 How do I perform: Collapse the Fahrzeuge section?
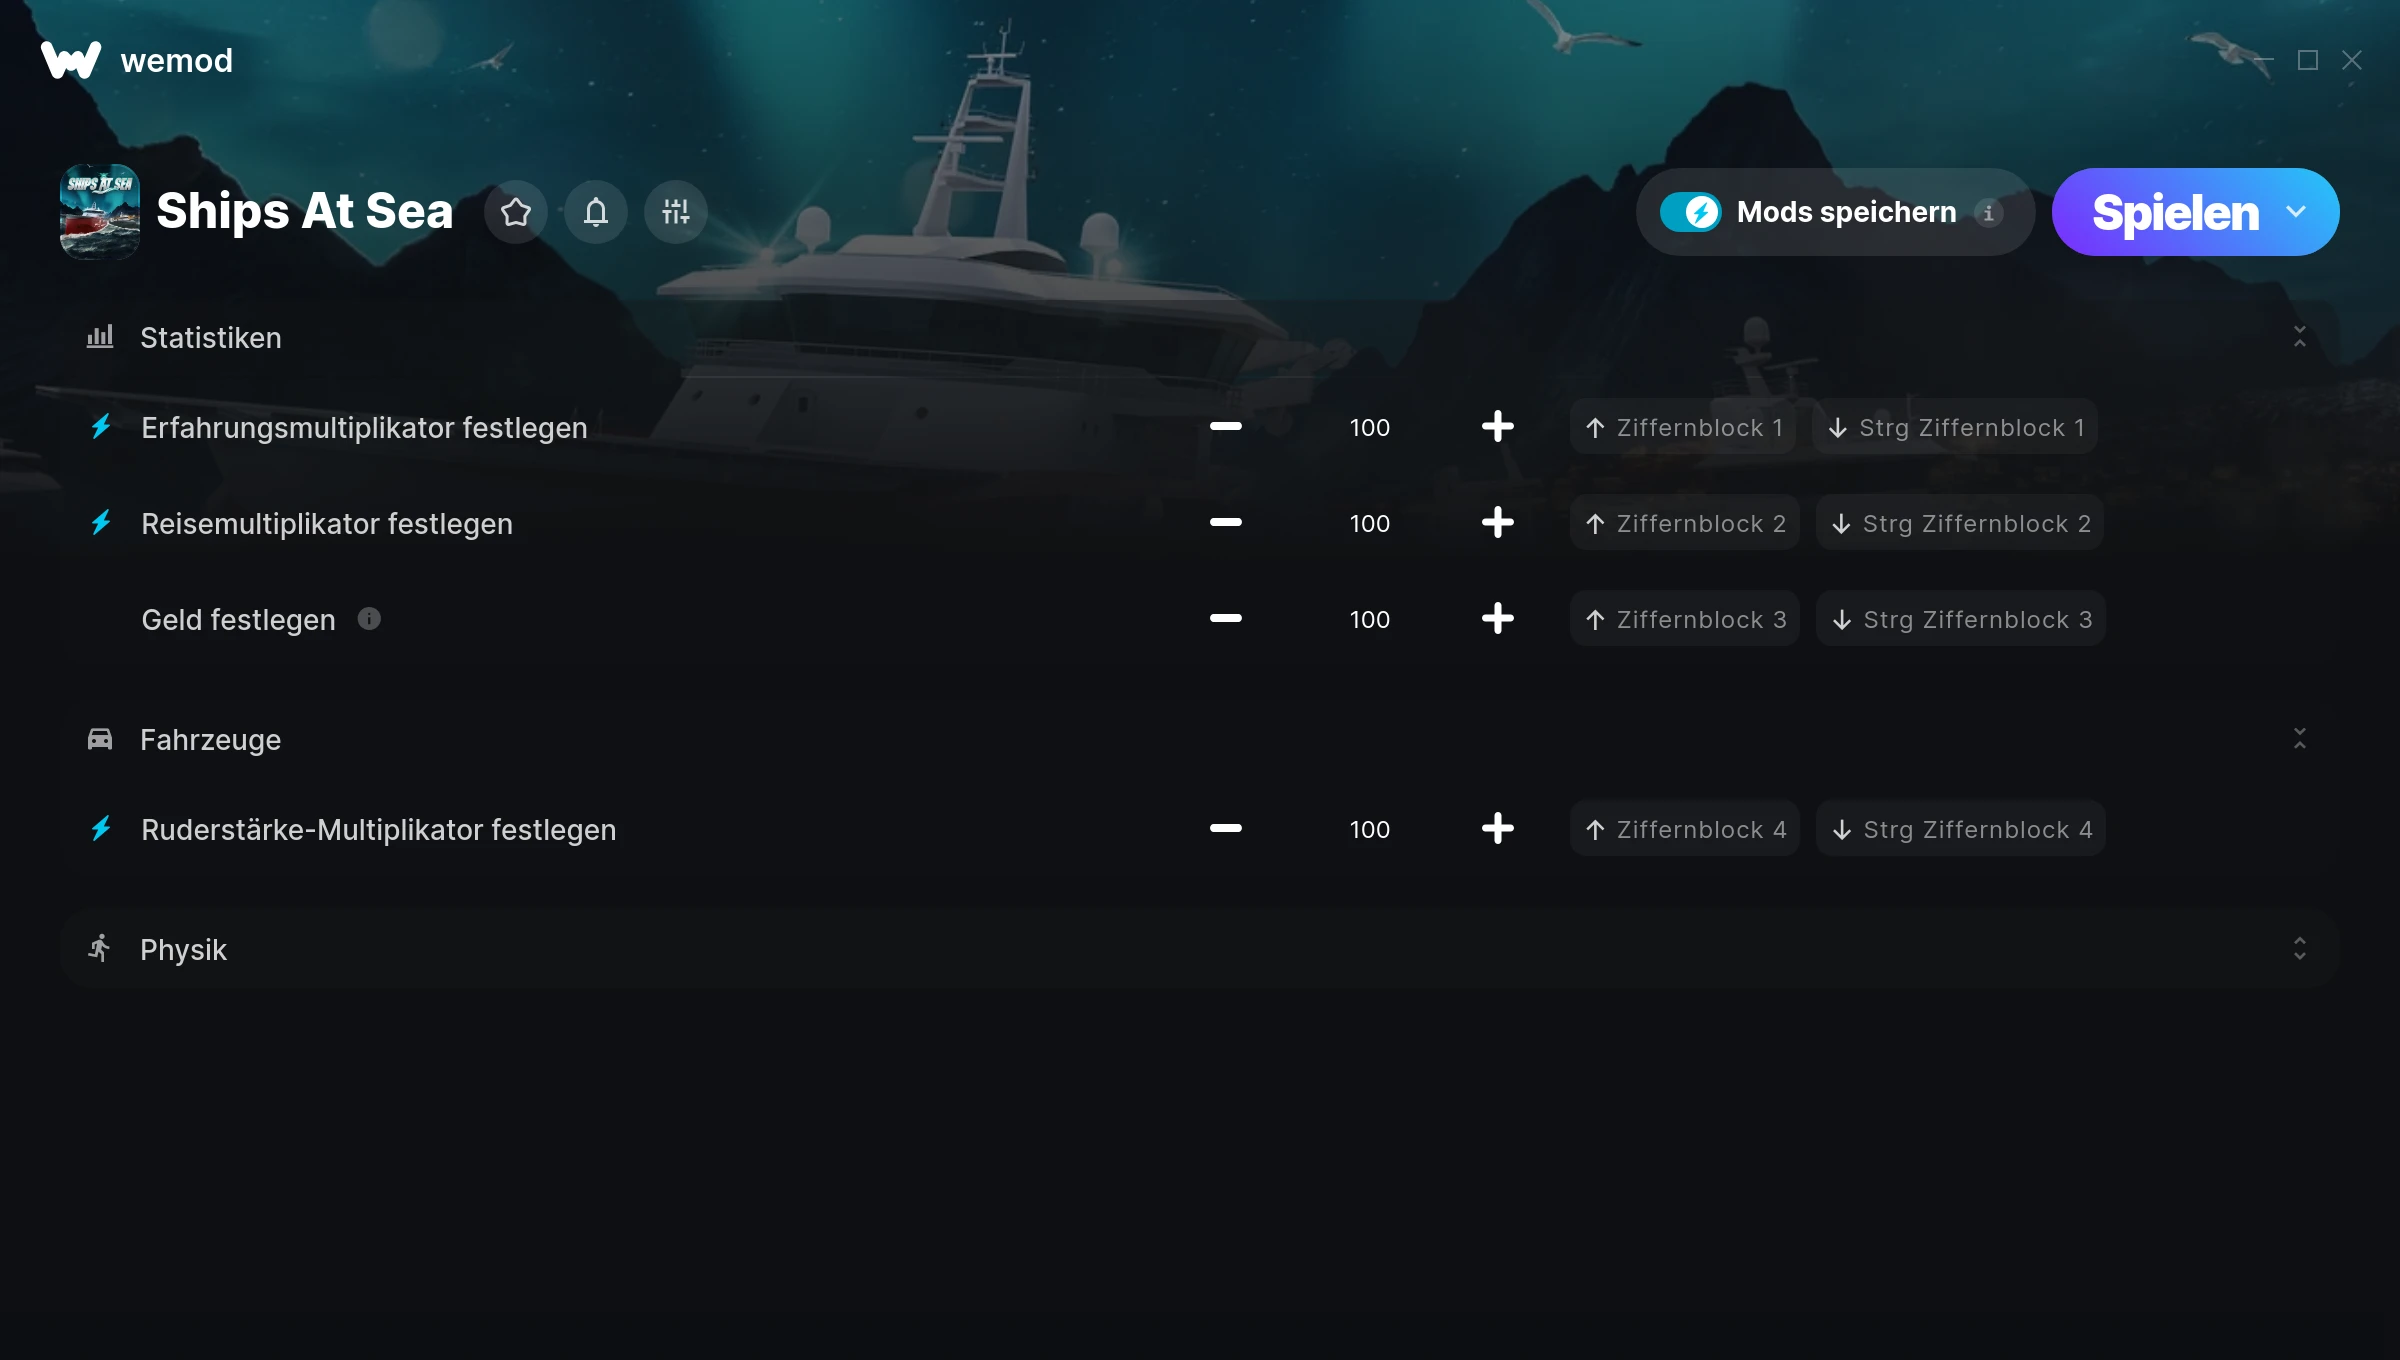[2299, 739]
